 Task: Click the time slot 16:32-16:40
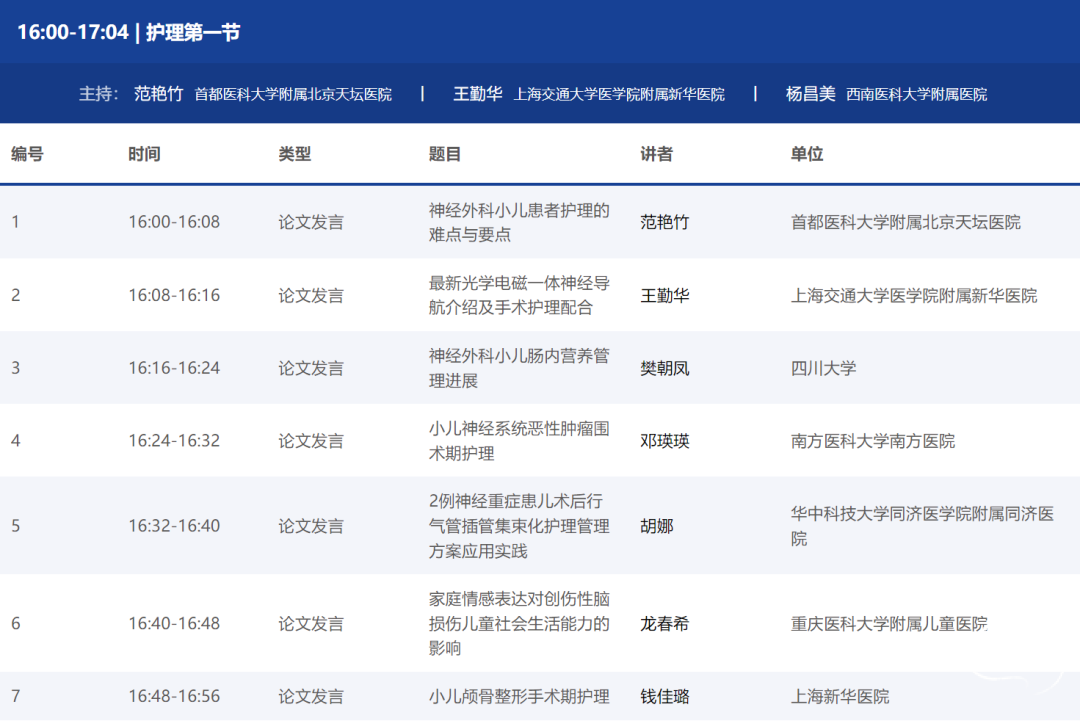point(174,526)
